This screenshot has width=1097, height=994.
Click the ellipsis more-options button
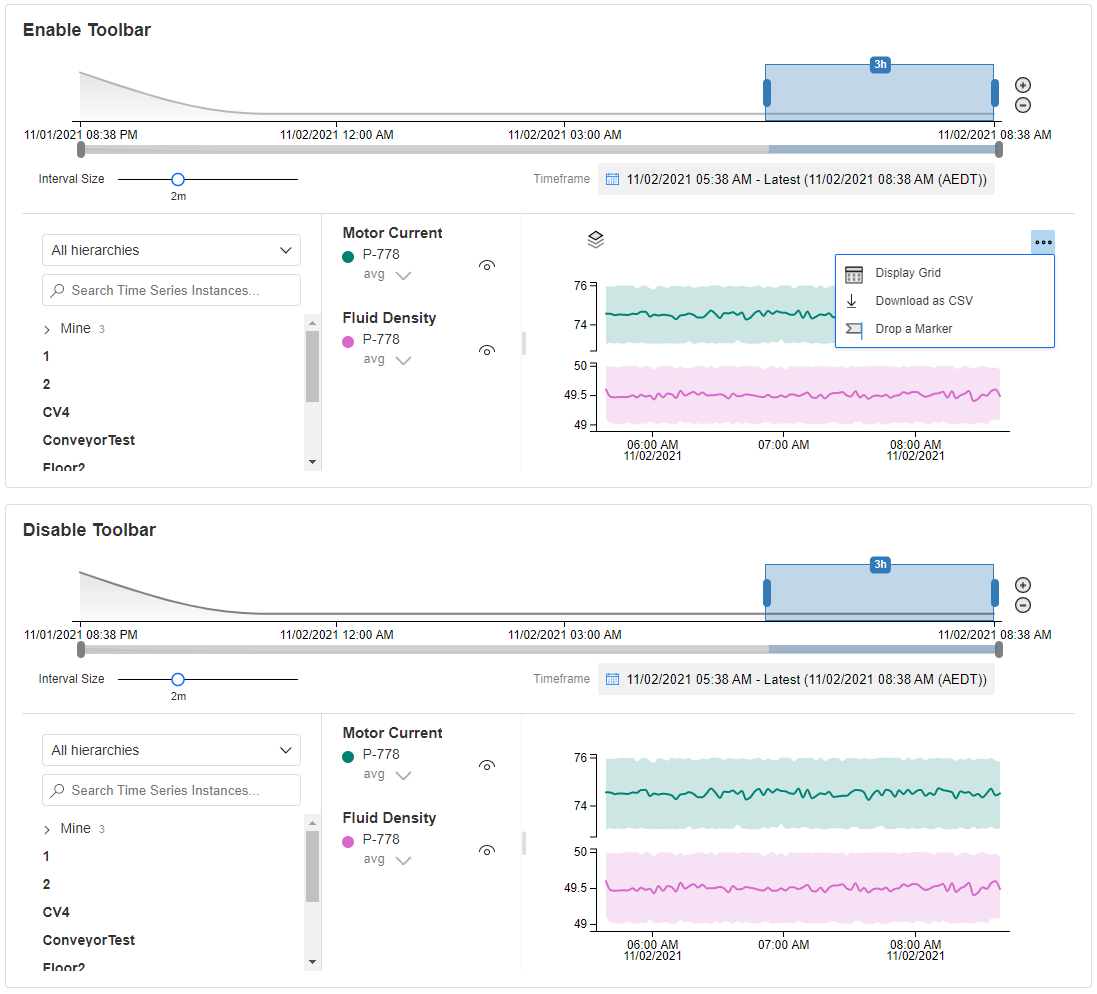[1043, 242]
